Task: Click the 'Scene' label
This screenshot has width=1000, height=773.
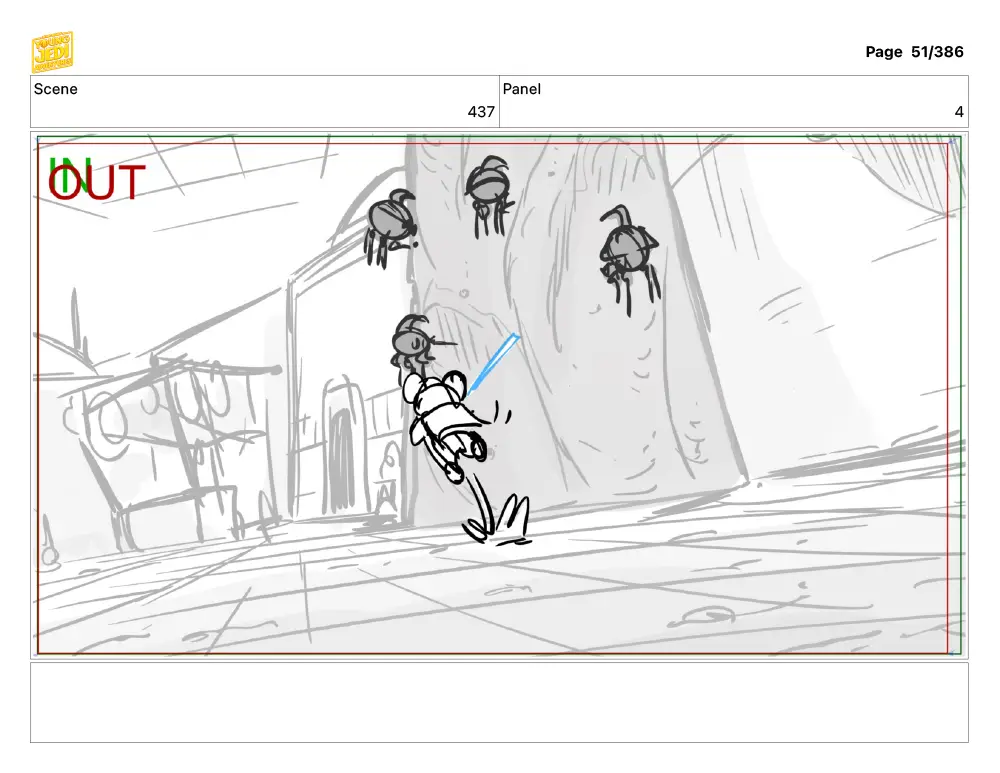Action: pos(55,89)
